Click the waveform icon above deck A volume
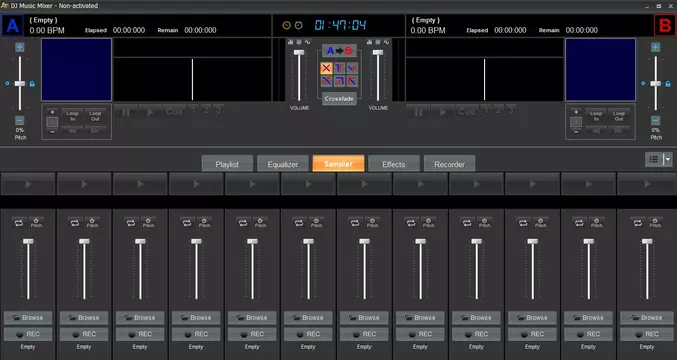 click(307, 42)
